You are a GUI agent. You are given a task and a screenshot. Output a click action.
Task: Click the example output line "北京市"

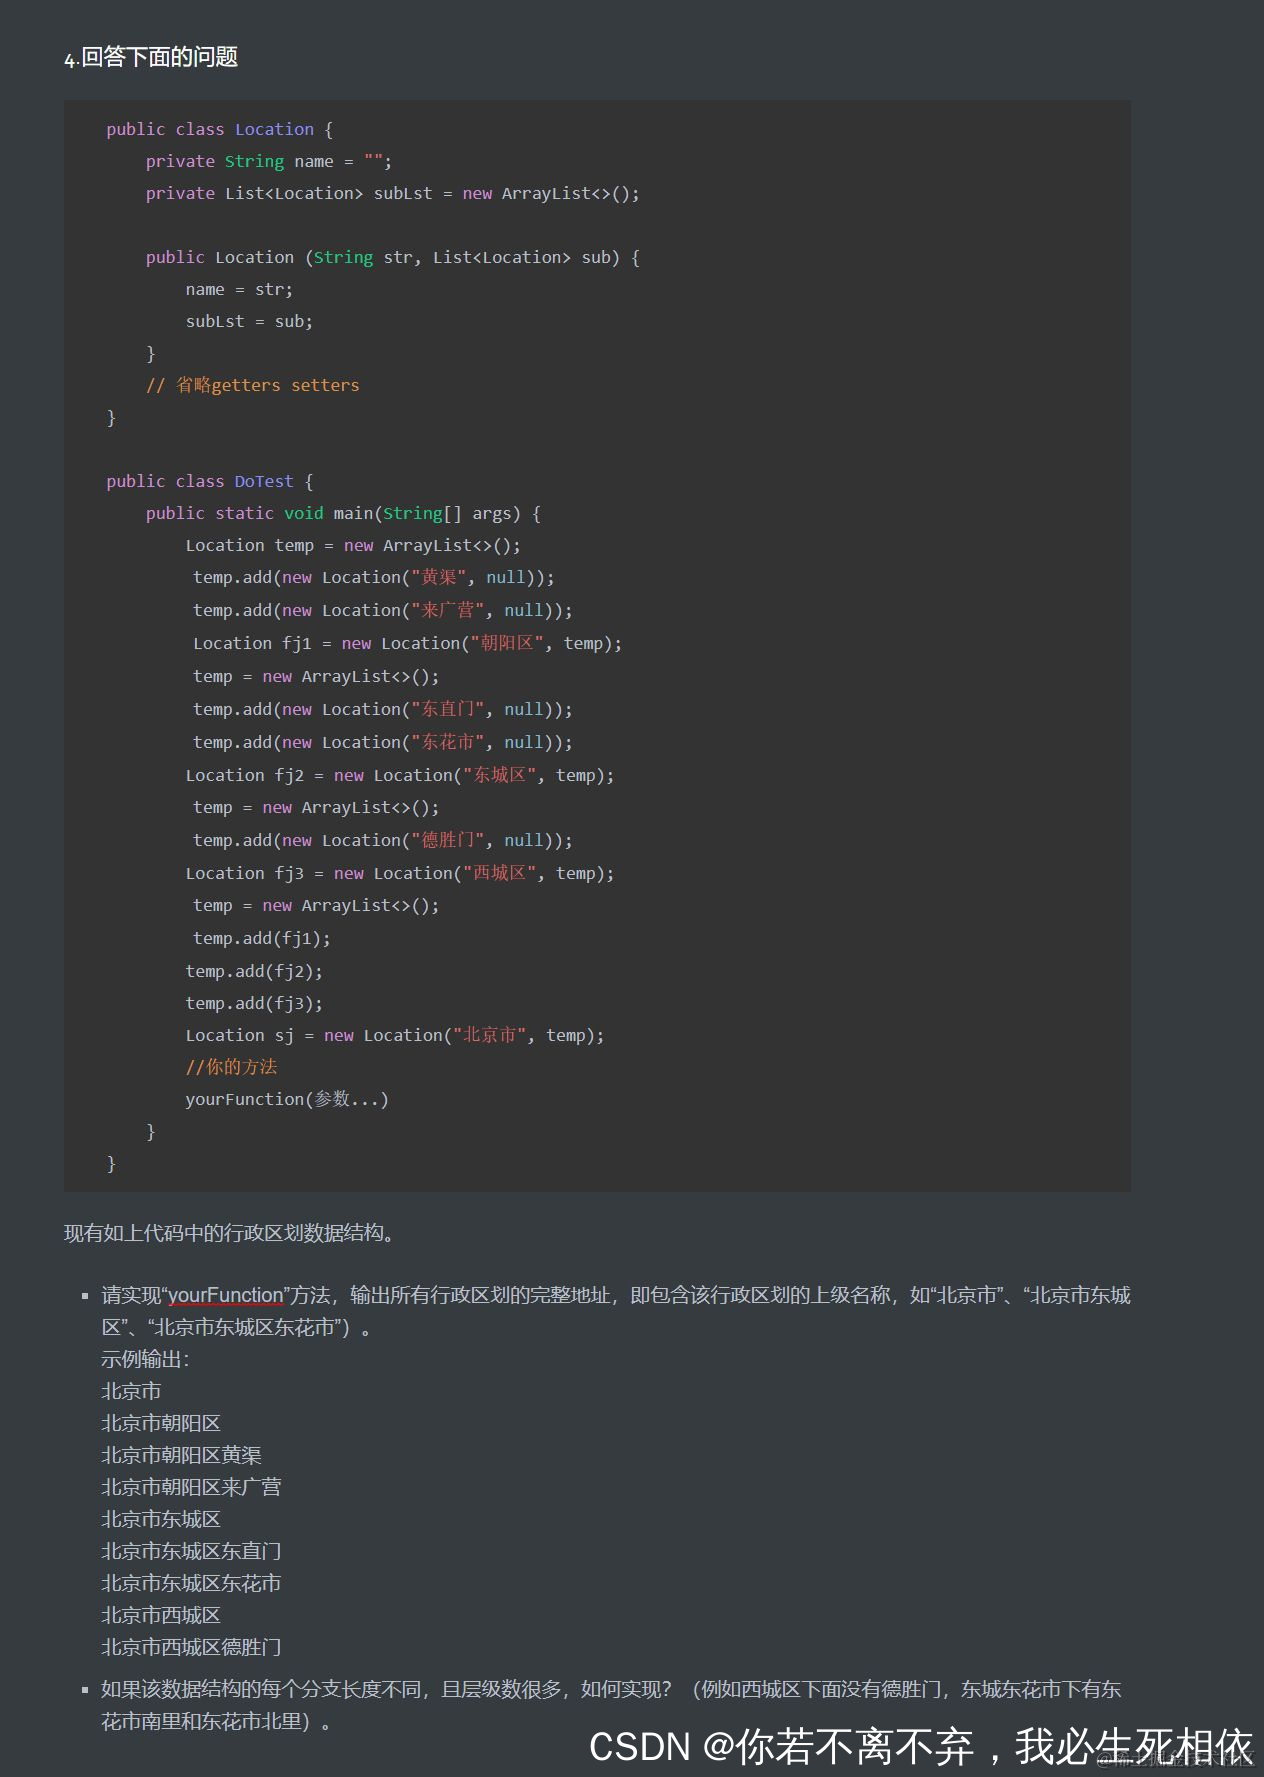(131, 1391)
